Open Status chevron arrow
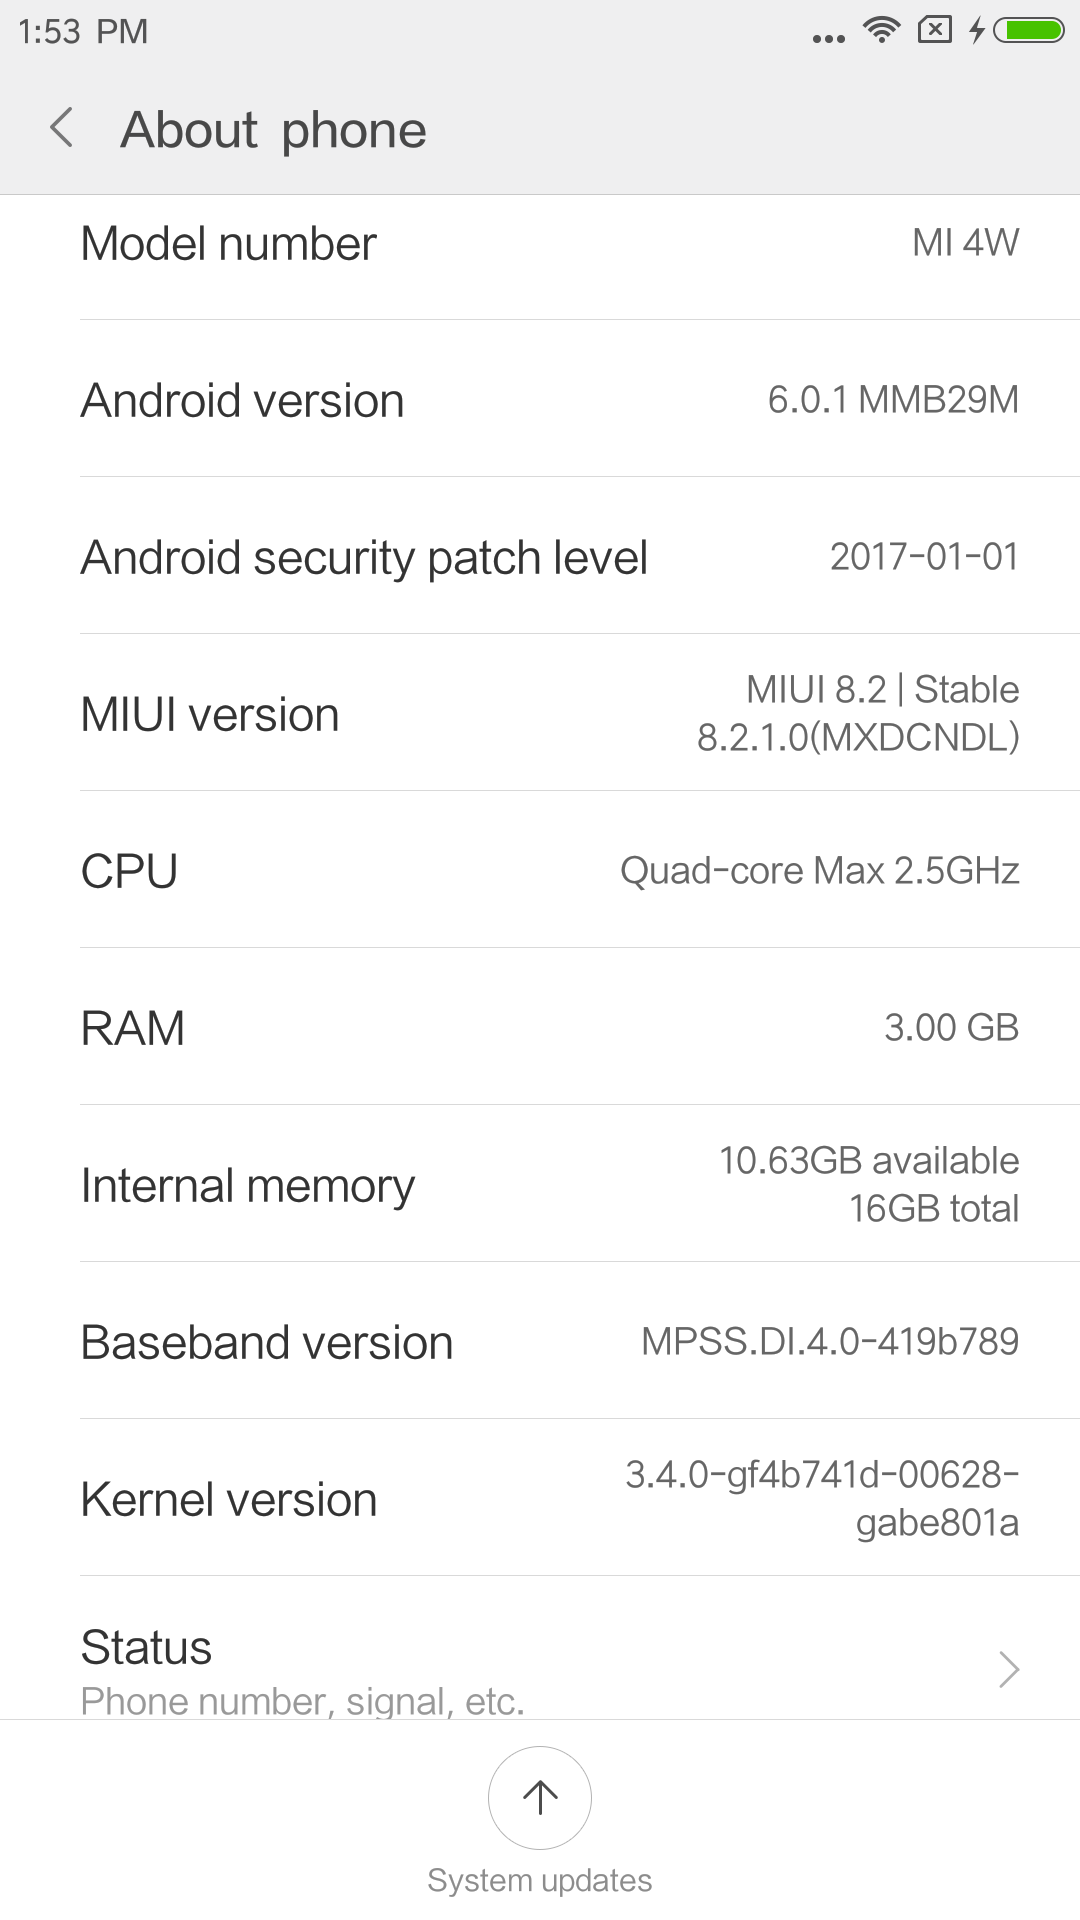This screenshot has height=1920, width=1080. point(1008,1669)
